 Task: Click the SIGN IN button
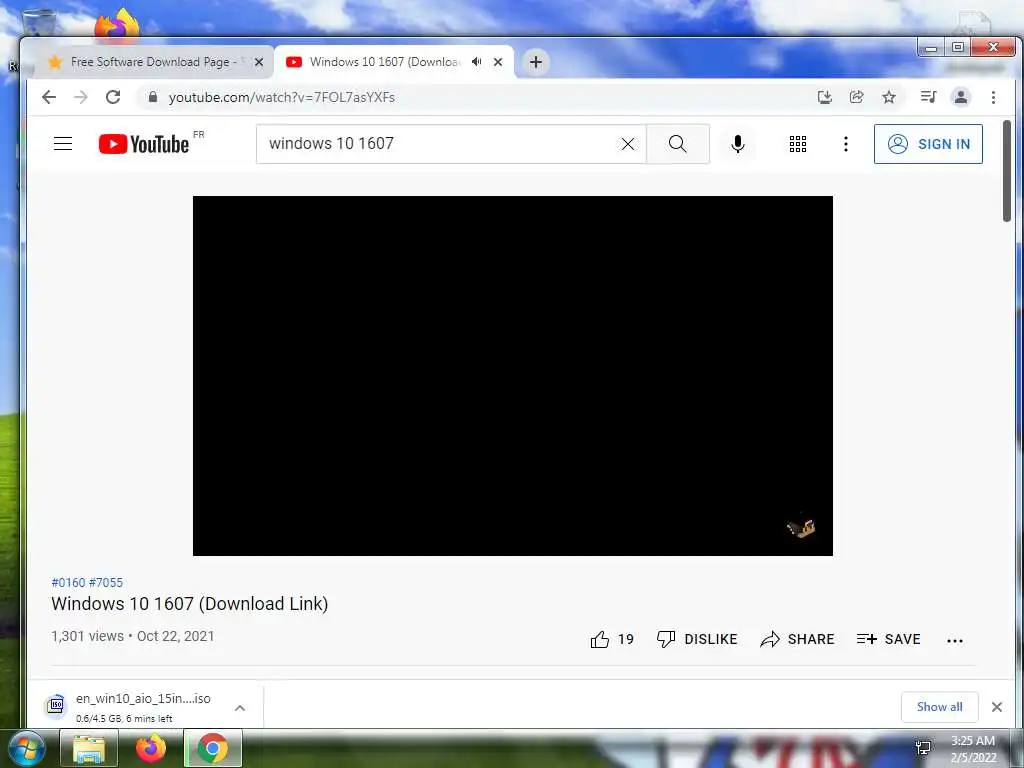pyautogui.click(x=928, y=144)
